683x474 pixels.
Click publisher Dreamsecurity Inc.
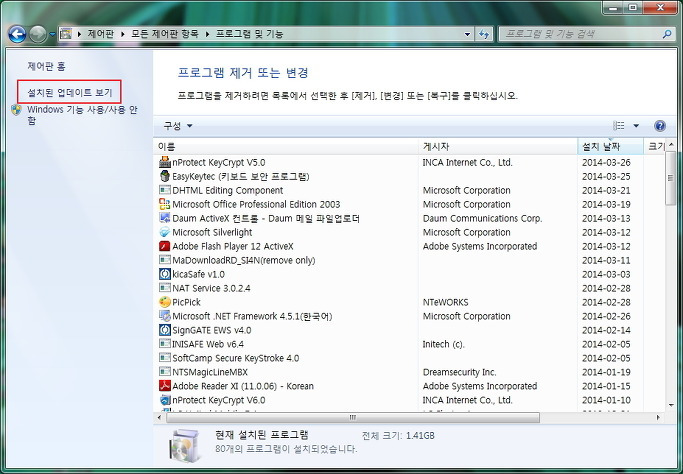[x=460, y=372]
